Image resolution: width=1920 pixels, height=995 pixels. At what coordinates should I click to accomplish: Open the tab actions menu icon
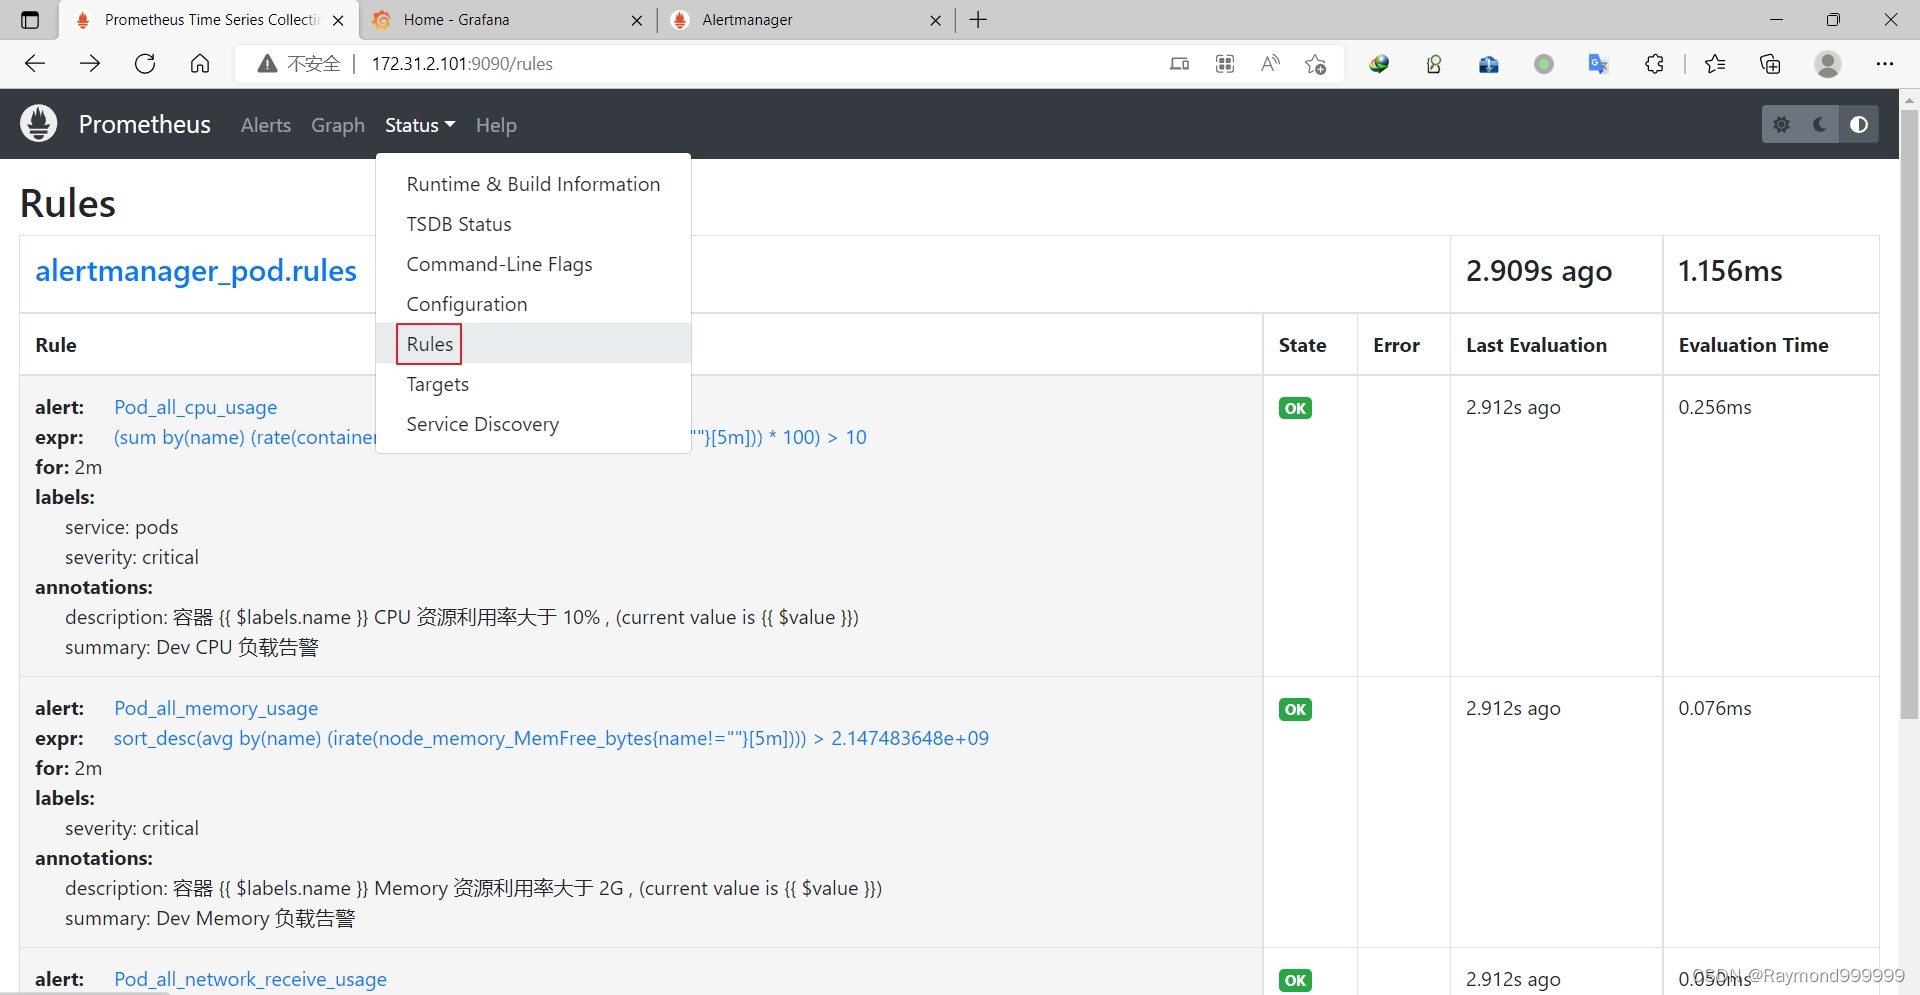click(30, 20)
